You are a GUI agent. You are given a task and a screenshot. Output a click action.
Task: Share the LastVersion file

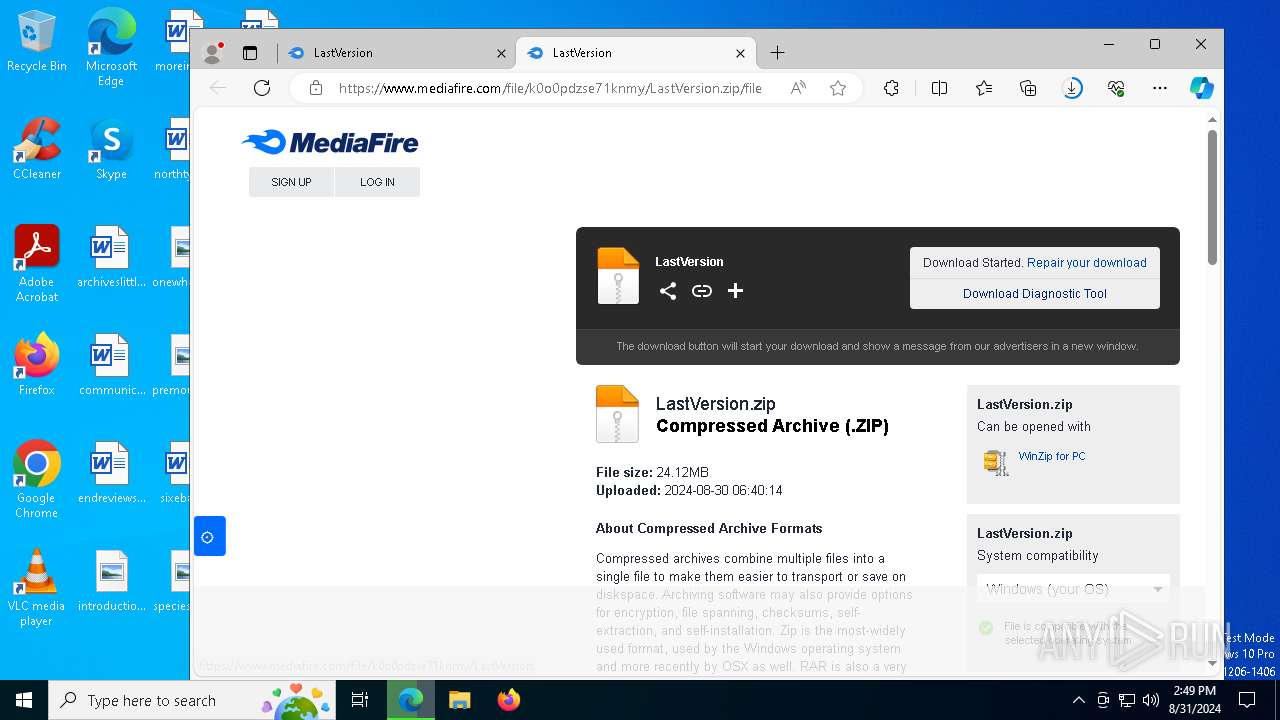668,291
